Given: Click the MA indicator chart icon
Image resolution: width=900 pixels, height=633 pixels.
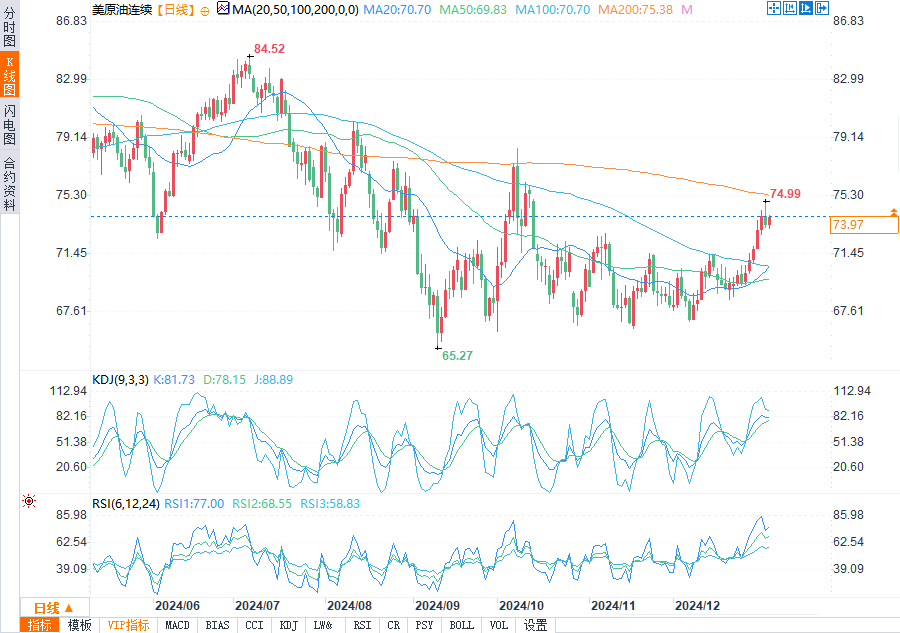Looking at the screenshot, I should (224, 9).
